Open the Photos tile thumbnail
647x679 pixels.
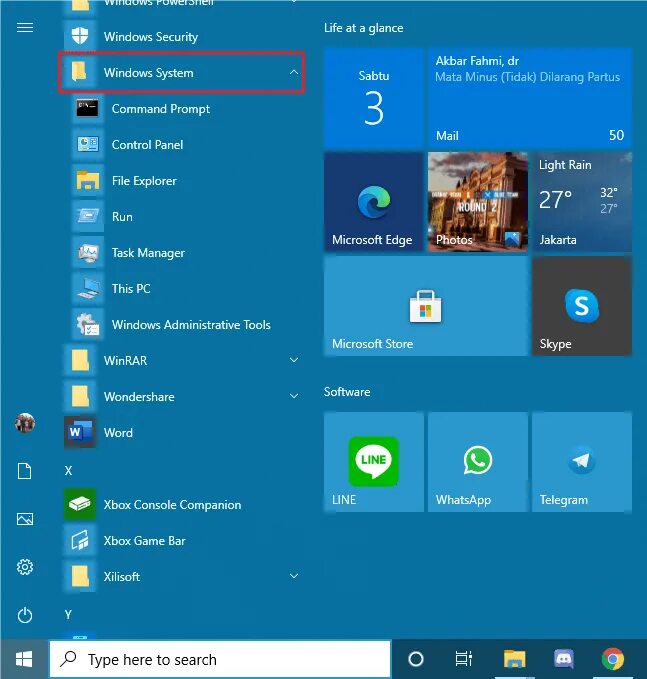pyautogui.click(x=478, y=202)
